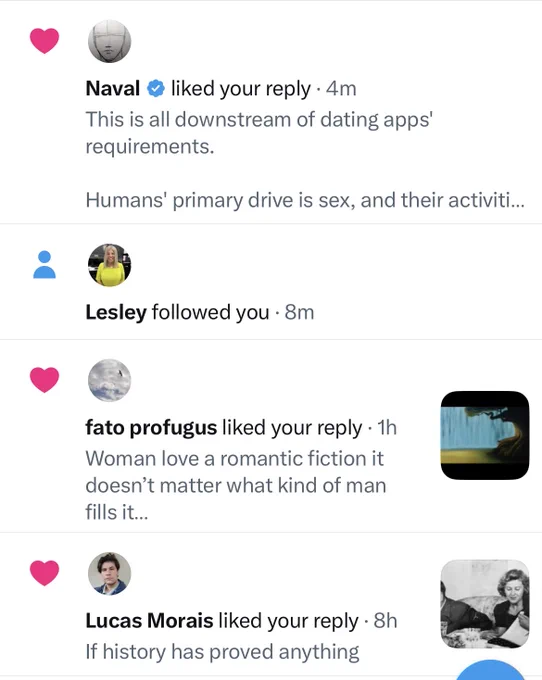Click the name Naval
Viewport: 542px width, 680px height.
[113, 88]
